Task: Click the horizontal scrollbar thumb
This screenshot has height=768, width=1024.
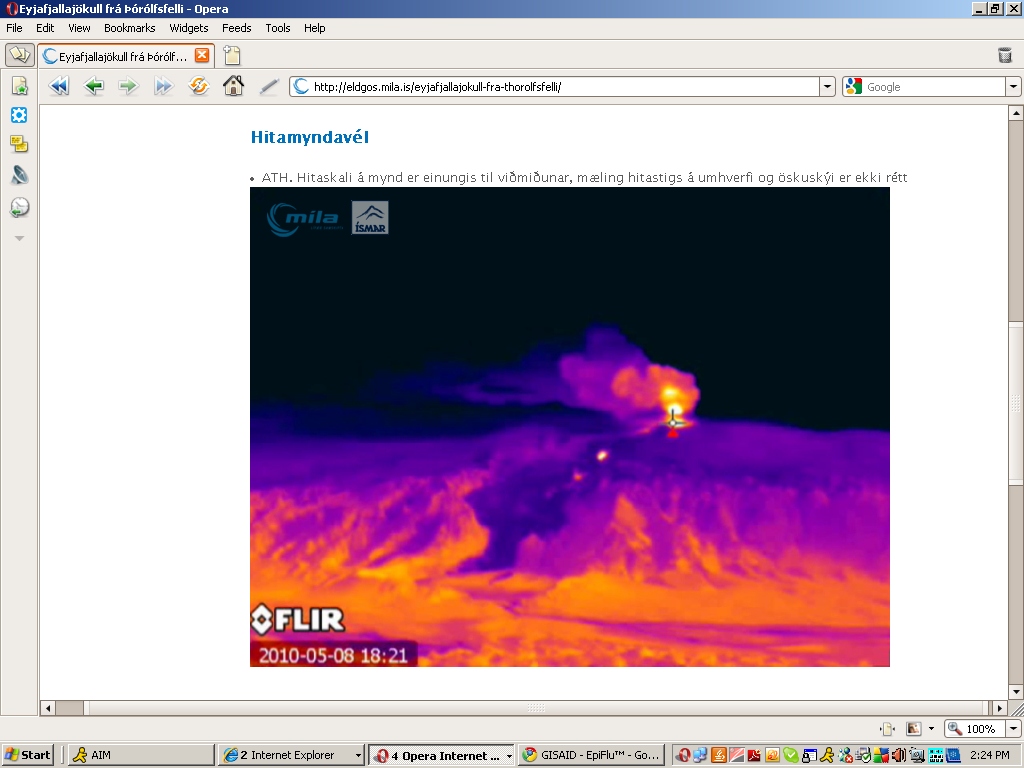Action: pyautogui.click(x=536, y=708)
